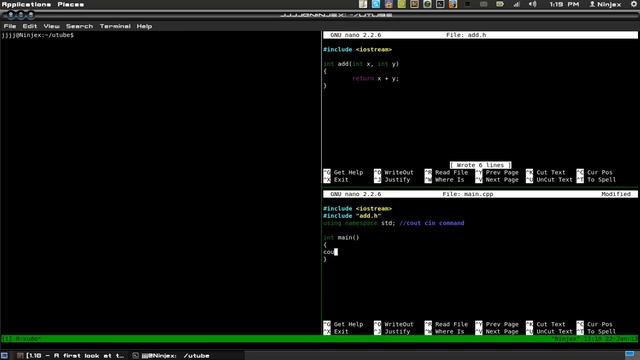
Task: Click '#include "add.h"' line in main.cpp
Action: click(352, 216)
